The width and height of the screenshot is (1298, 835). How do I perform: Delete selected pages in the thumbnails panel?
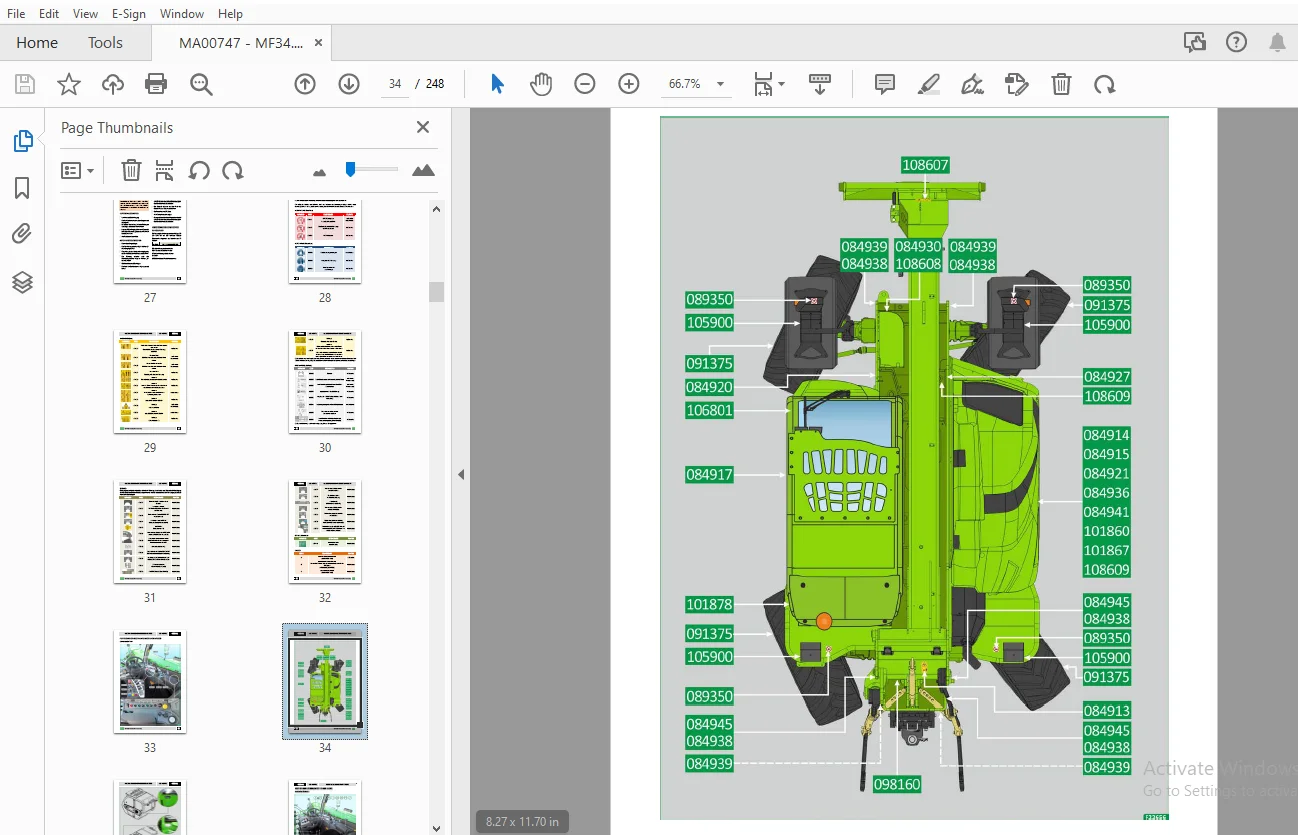pyautogui.click(x=131, y=170)
